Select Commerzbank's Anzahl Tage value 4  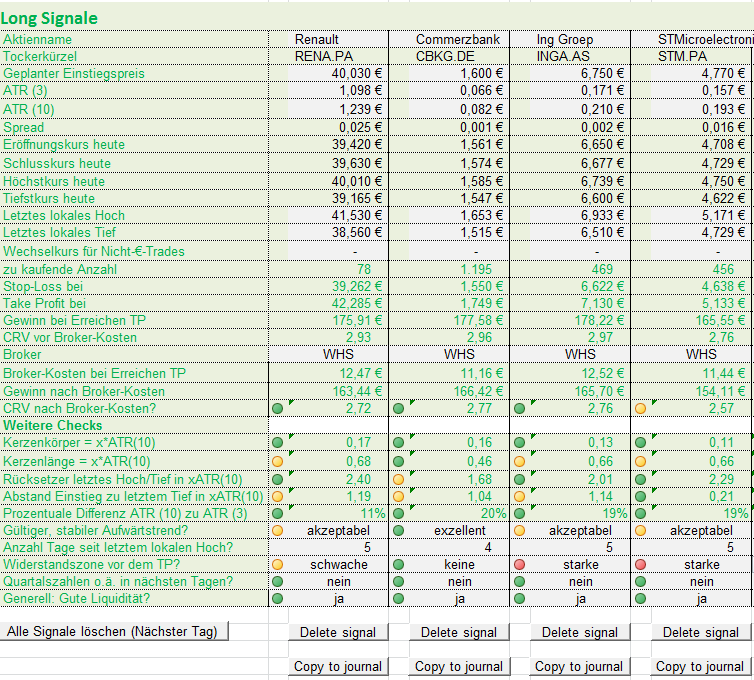click(x=459, y=547)
